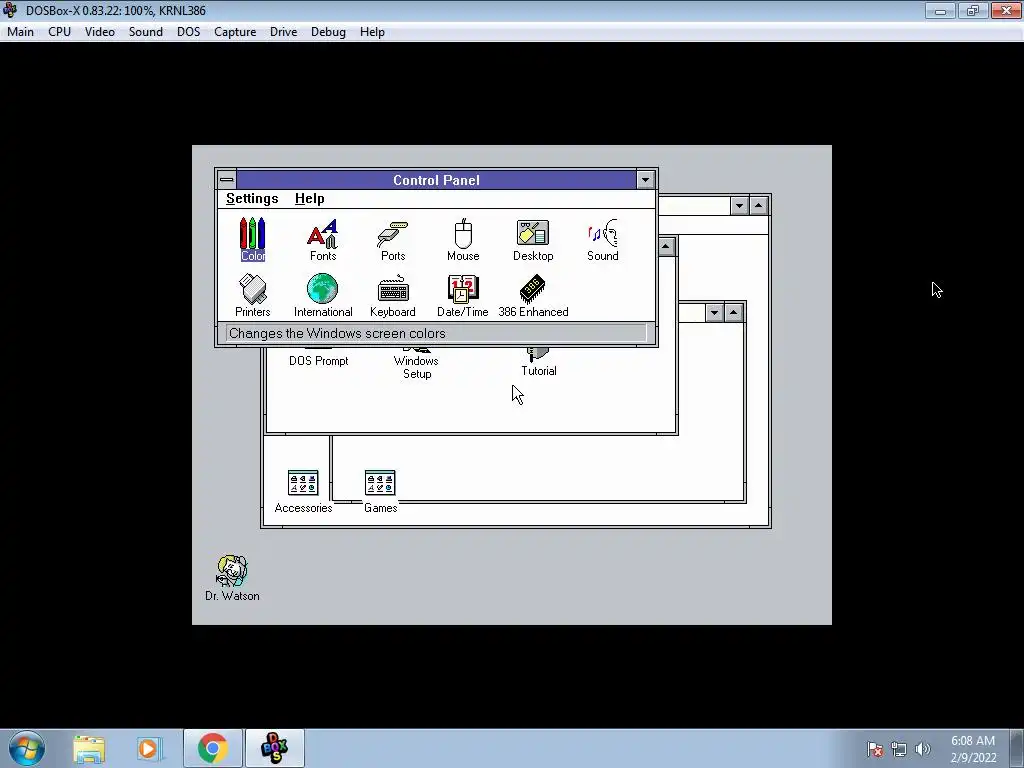The image size is (1024, 768).
Task: Open the Sound settings icon
Action: 602,240
